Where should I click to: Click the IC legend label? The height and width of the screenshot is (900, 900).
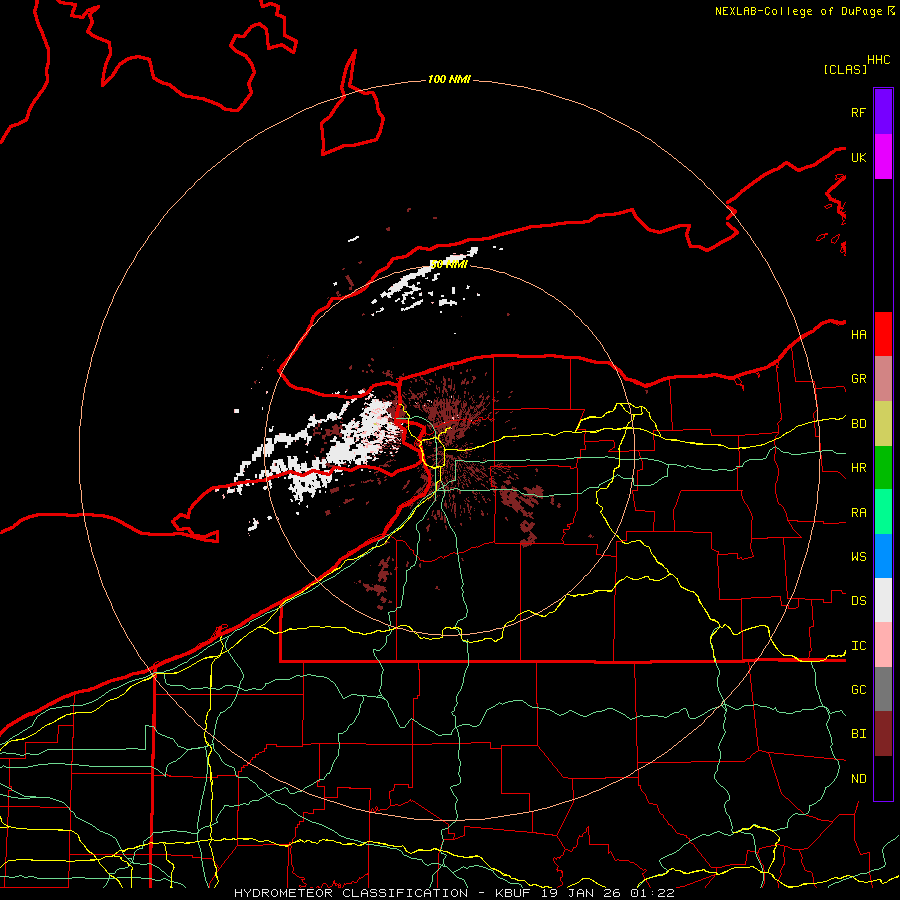858,646
